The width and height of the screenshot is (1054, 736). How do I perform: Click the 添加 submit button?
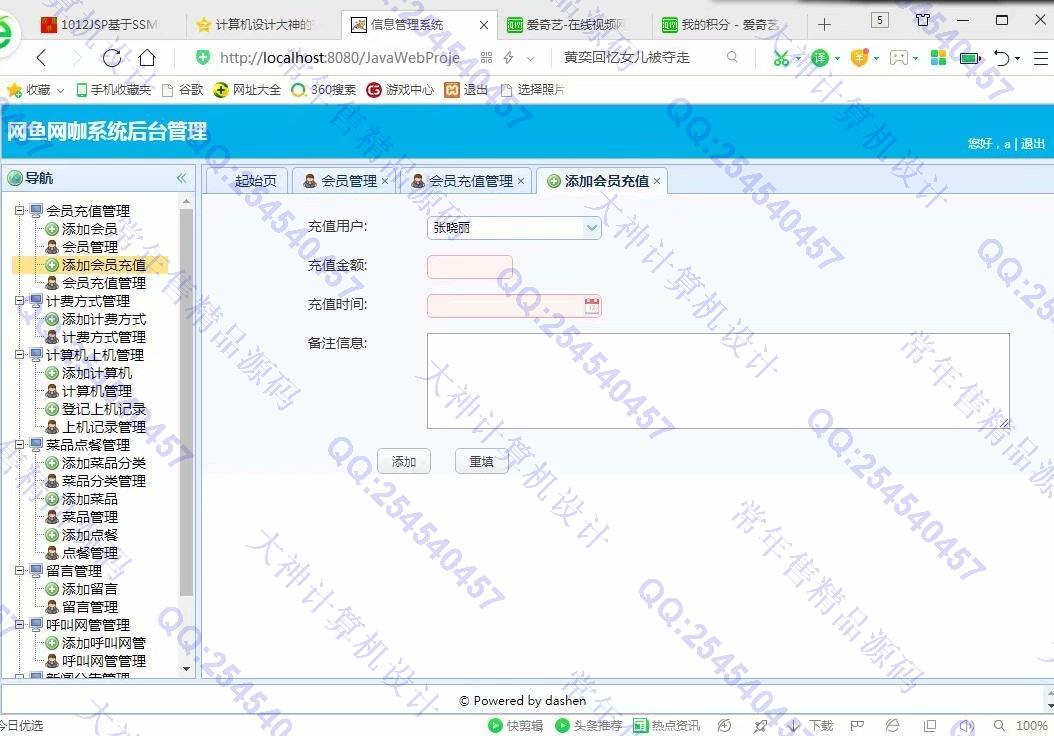pyautogui.click(x=404, y=461)
